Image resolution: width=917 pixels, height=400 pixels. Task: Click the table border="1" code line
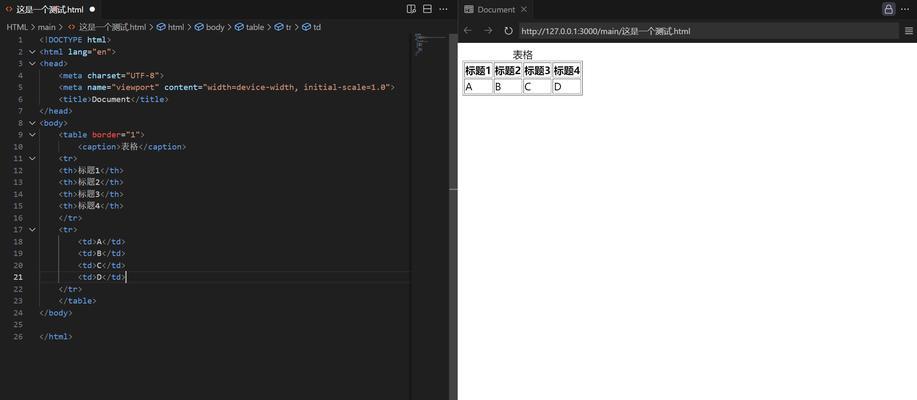[x=102, y=135]
